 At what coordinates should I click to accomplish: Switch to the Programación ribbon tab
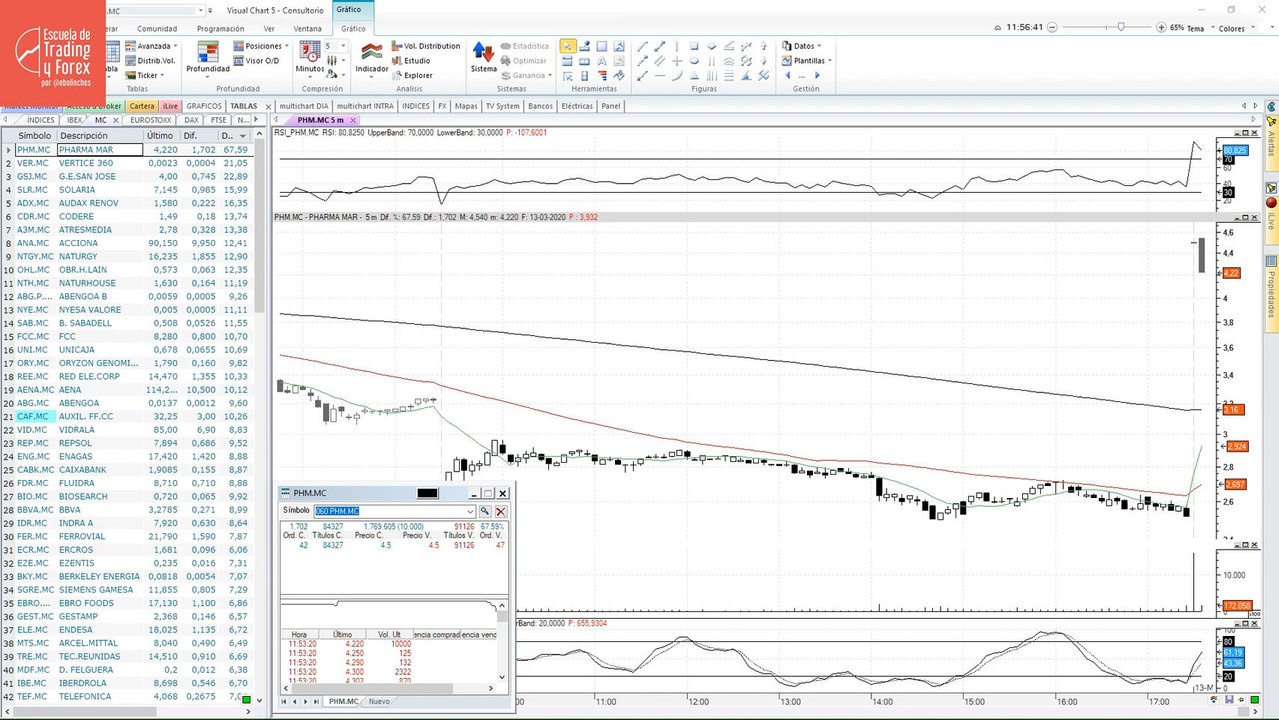(220, 29)
